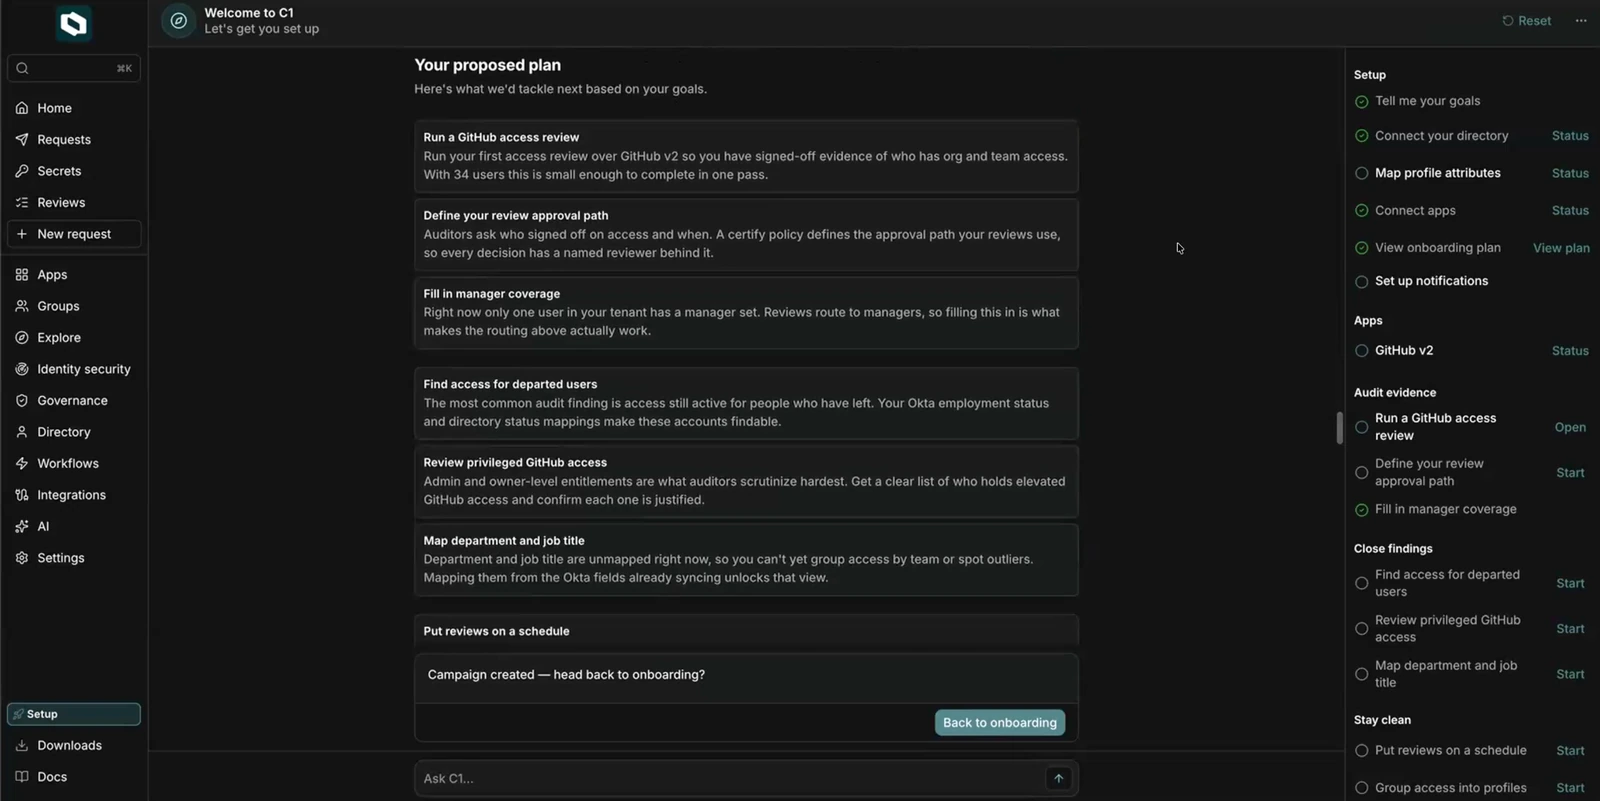This screenshot has height=801, width=1600.
Task: Open the Secrets key icon
Action: [22, 171]
